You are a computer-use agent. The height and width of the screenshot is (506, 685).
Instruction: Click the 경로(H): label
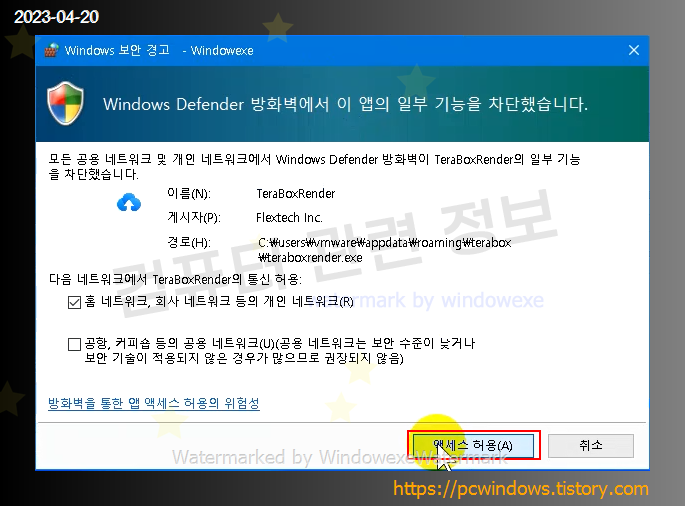[x=189, y=242]
